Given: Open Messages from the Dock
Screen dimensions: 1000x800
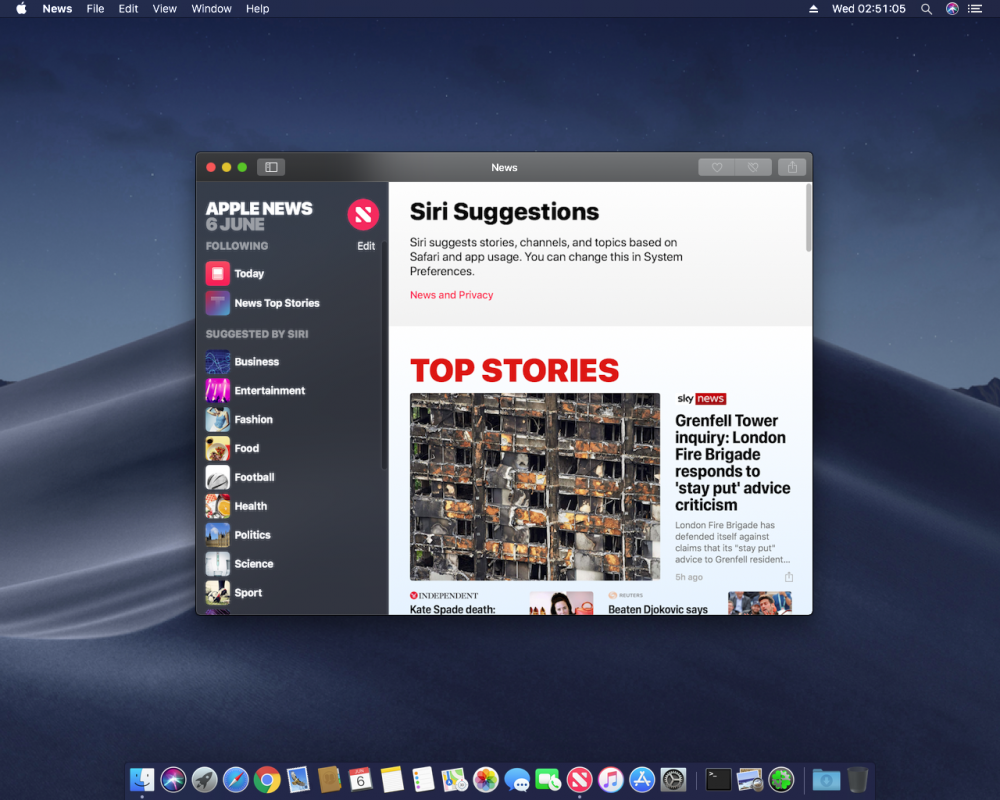Looking at the screenshot, I should (x=517, y=780).
